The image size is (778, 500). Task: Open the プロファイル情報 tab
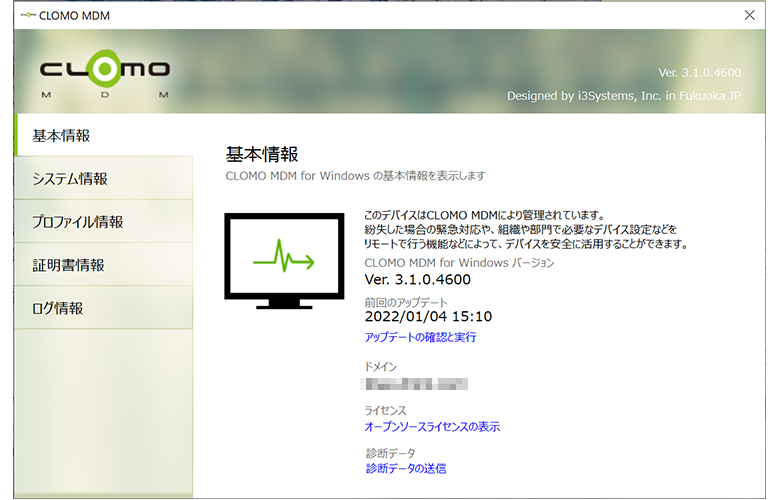[x=104, y=222]
